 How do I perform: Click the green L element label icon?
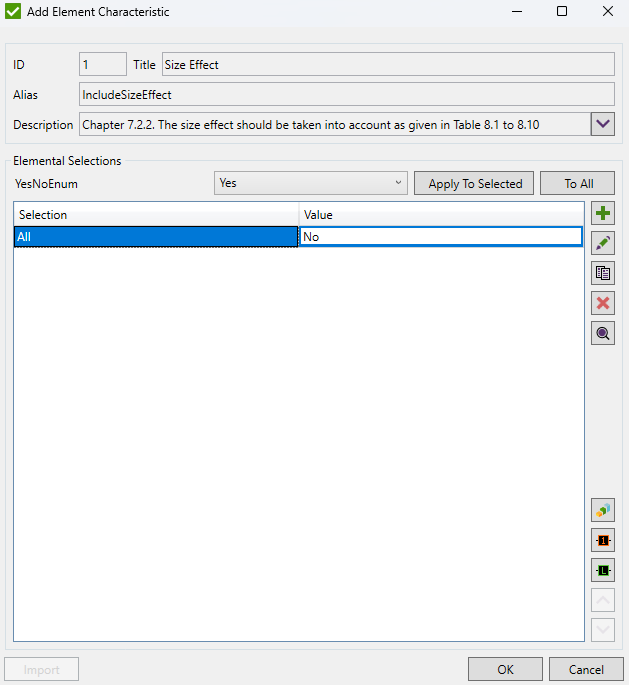(603, 570)
